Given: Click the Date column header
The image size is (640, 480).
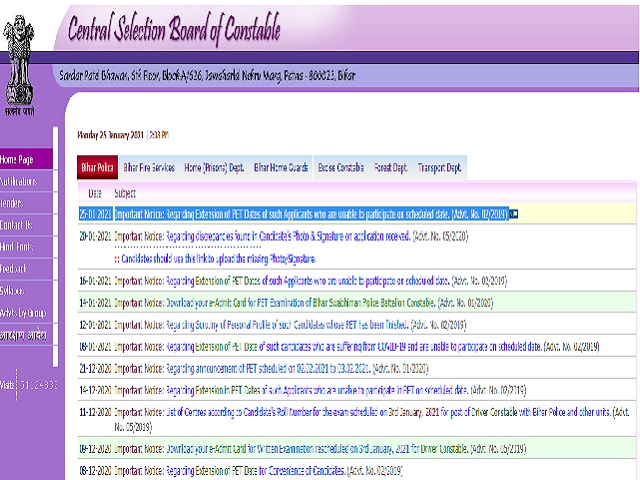Looking at the screenshot, I should click(95, 193).
